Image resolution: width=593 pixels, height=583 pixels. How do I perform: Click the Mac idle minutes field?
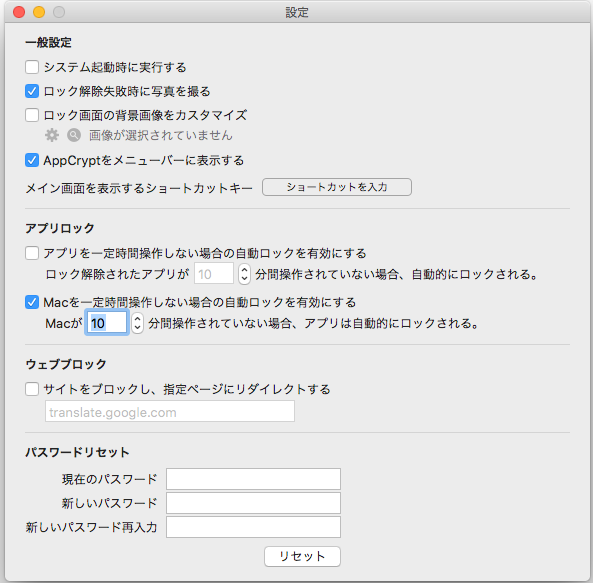107,323
